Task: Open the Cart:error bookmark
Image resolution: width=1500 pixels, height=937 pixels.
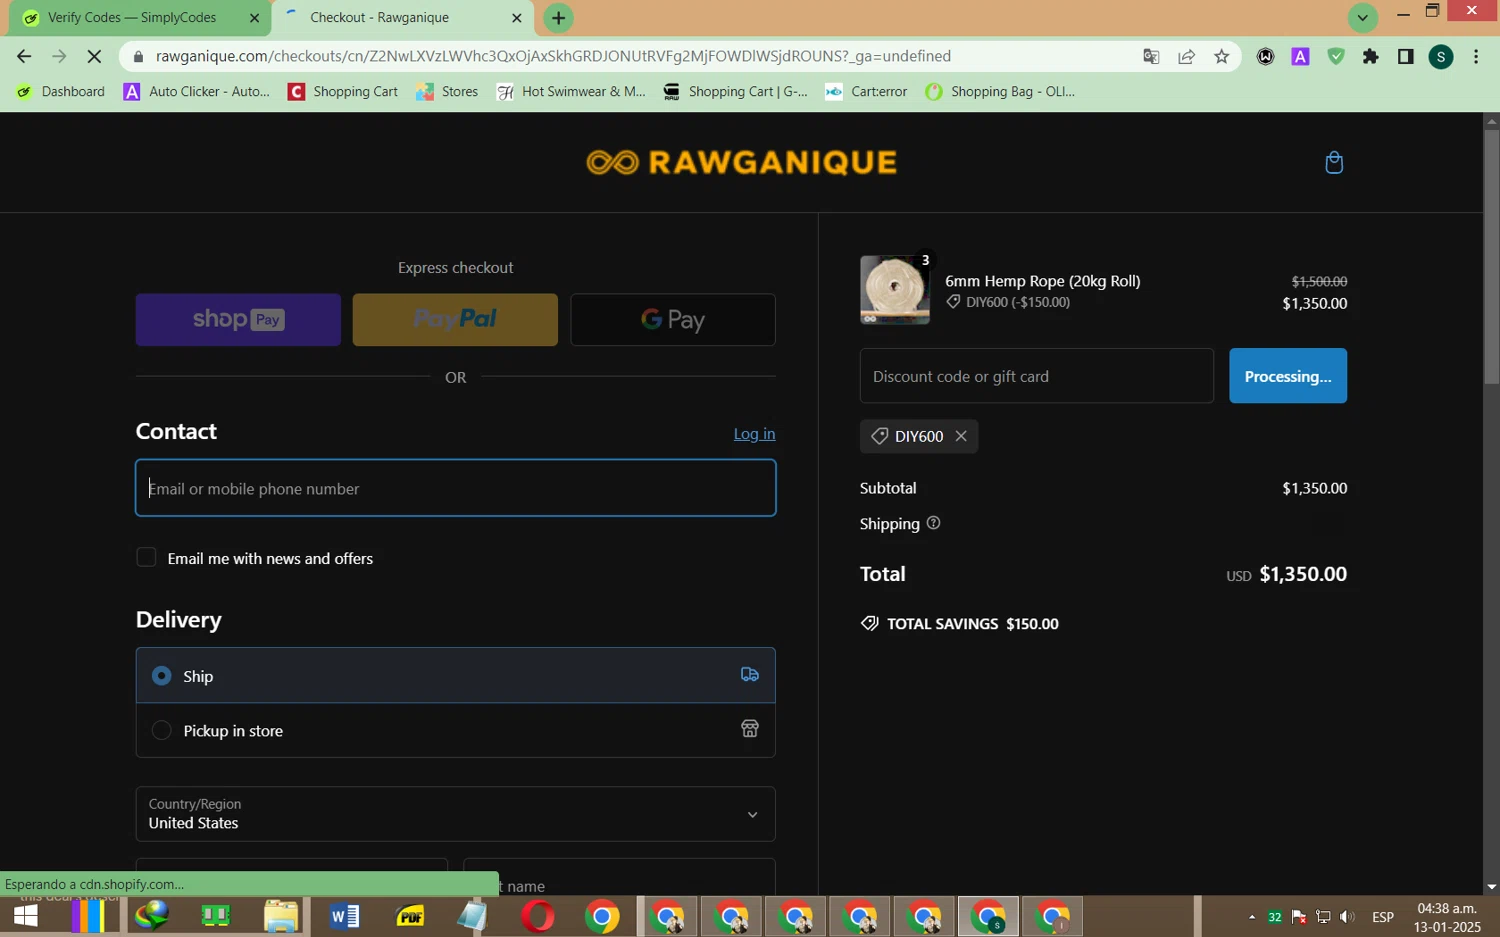Action: (866, 91)
